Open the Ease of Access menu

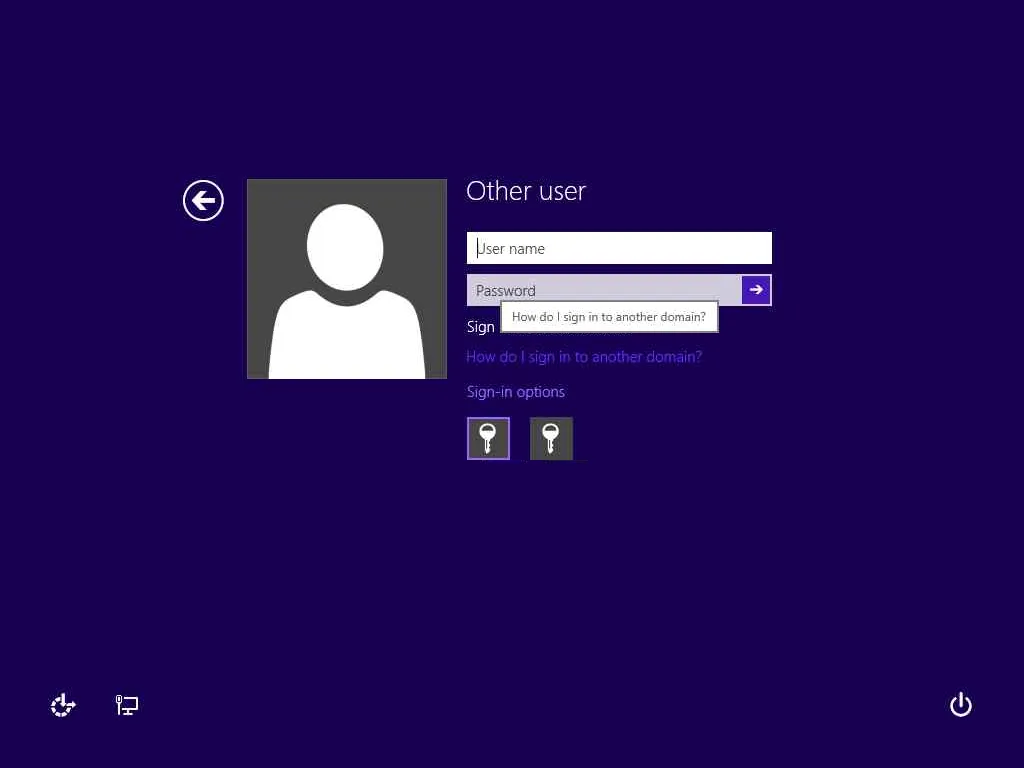[x=63, y=705]
